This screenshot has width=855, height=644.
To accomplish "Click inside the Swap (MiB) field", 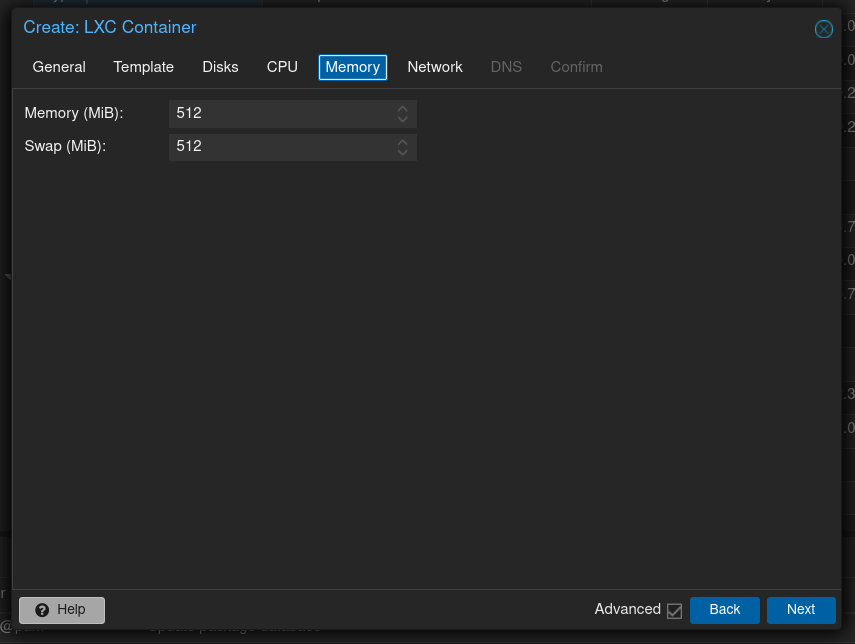I will [x=280, y=146].
